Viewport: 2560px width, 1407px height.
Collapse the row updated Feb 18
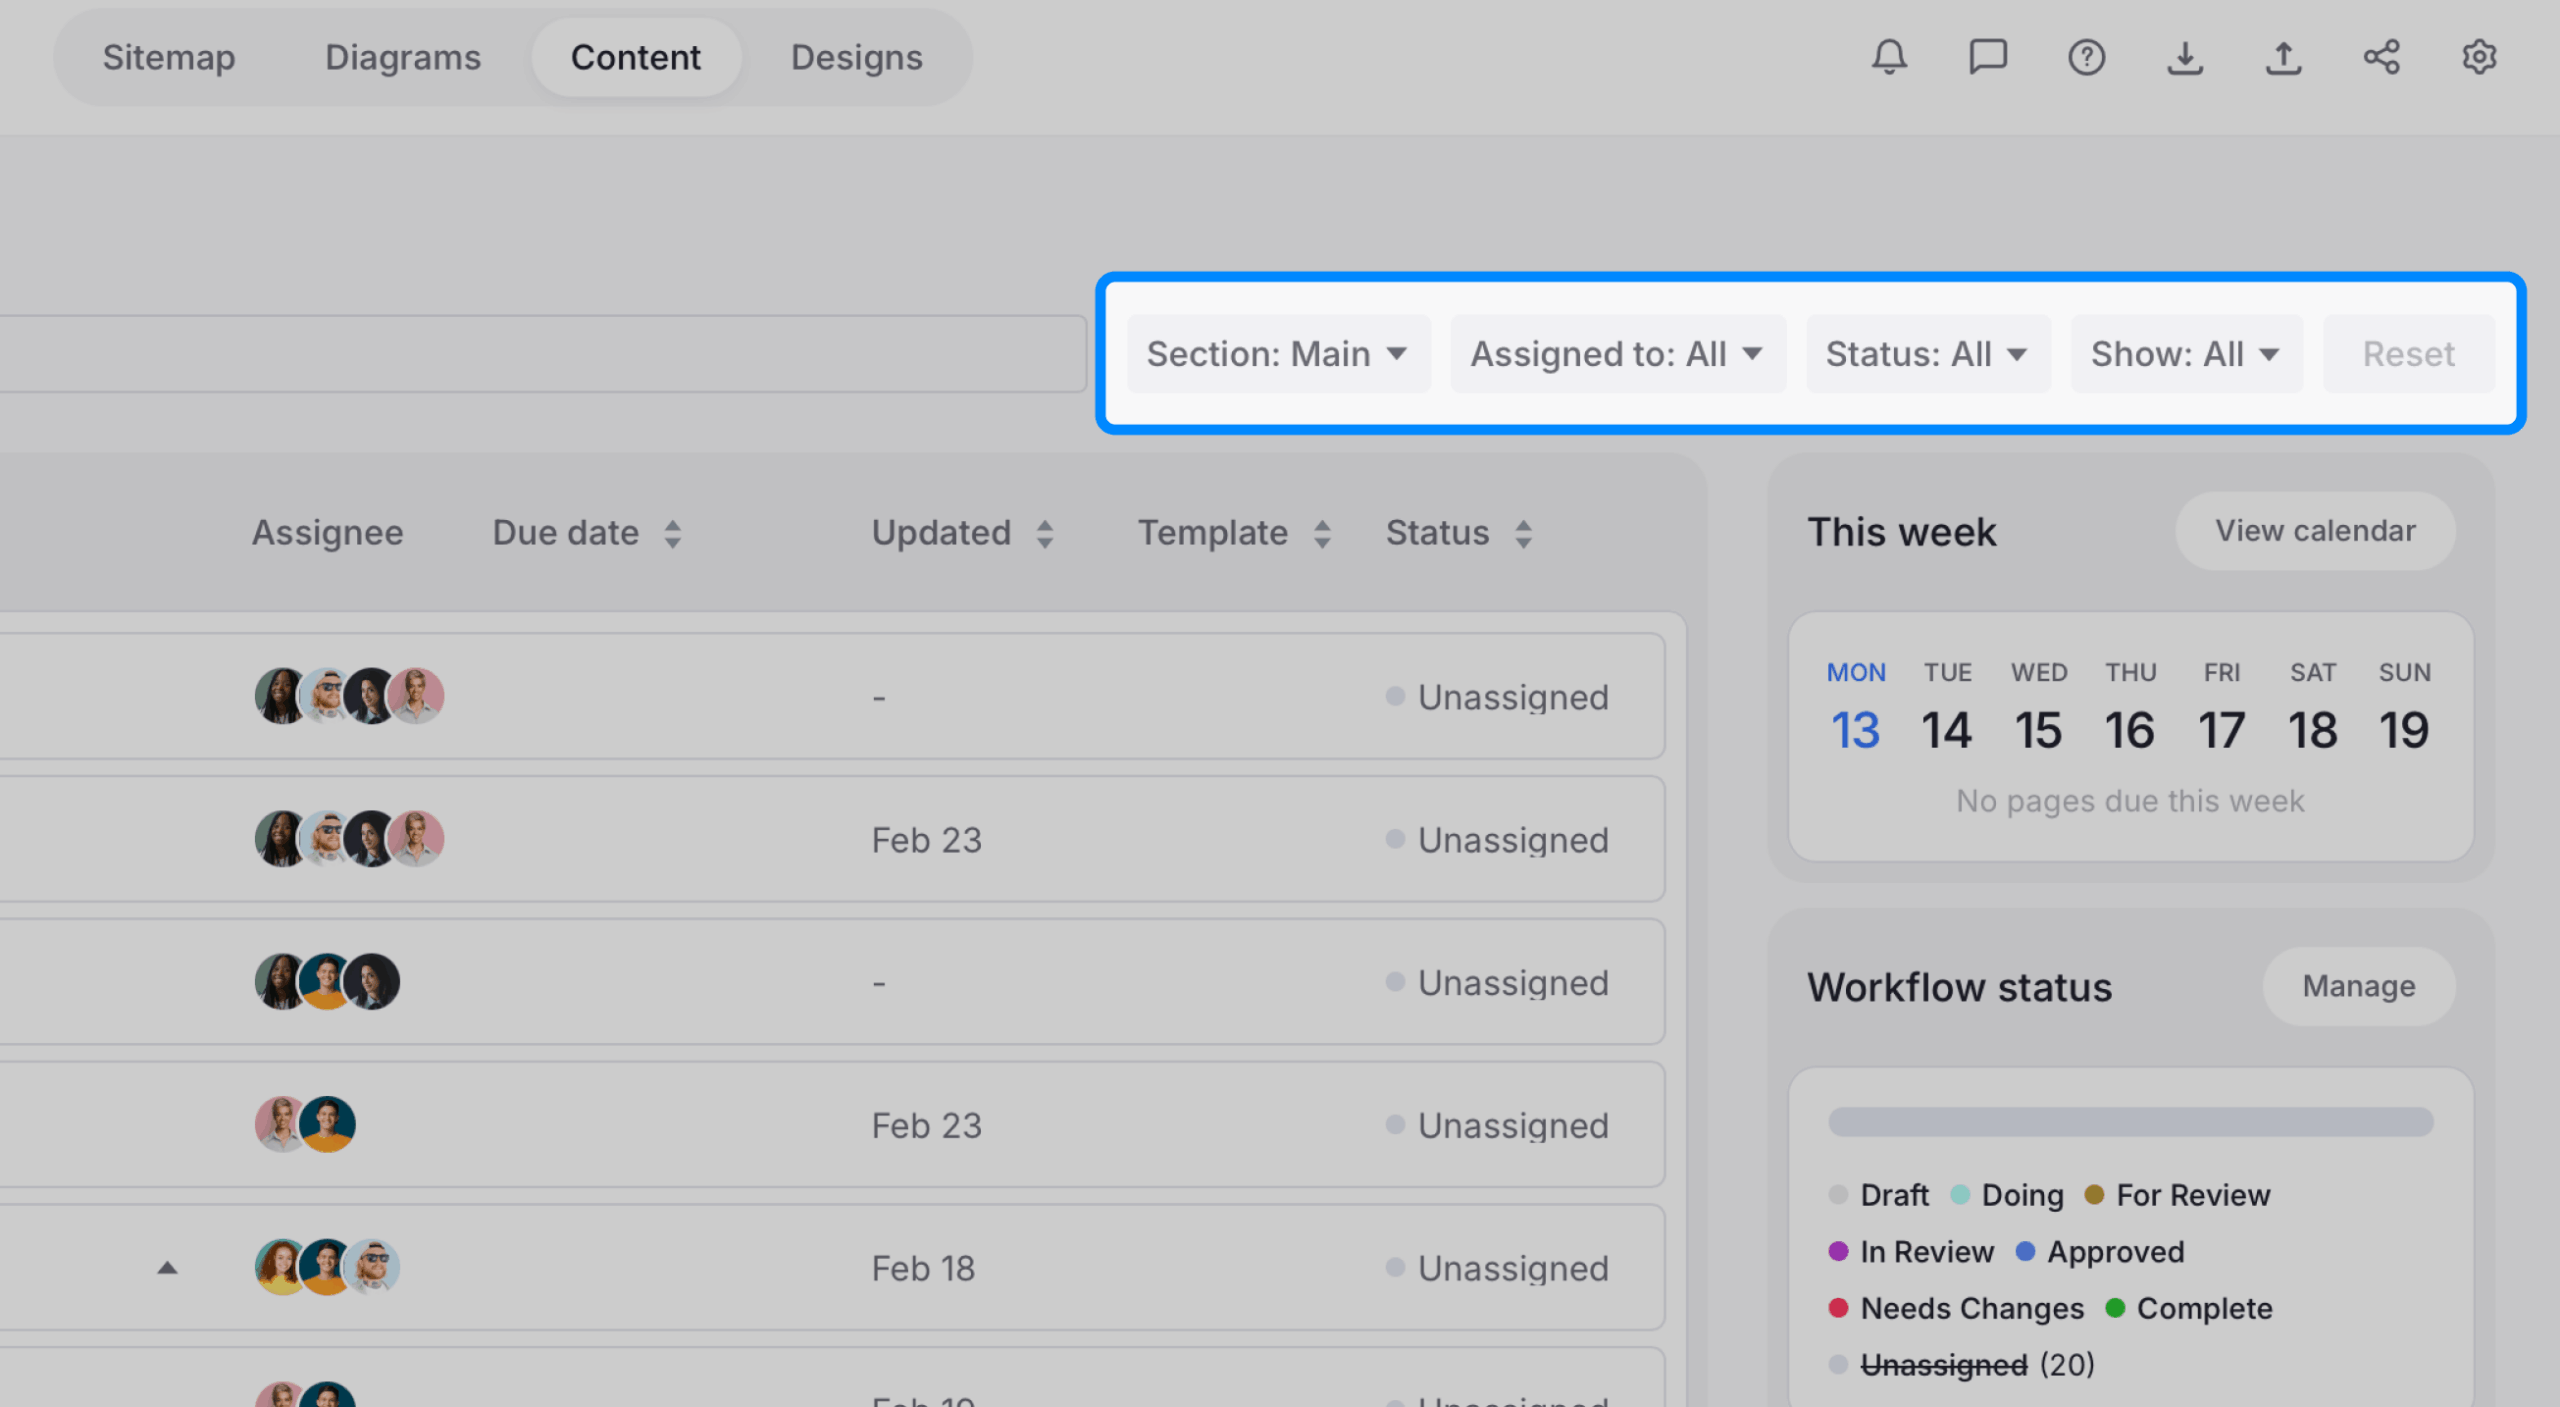click(x=167, y=1268)
